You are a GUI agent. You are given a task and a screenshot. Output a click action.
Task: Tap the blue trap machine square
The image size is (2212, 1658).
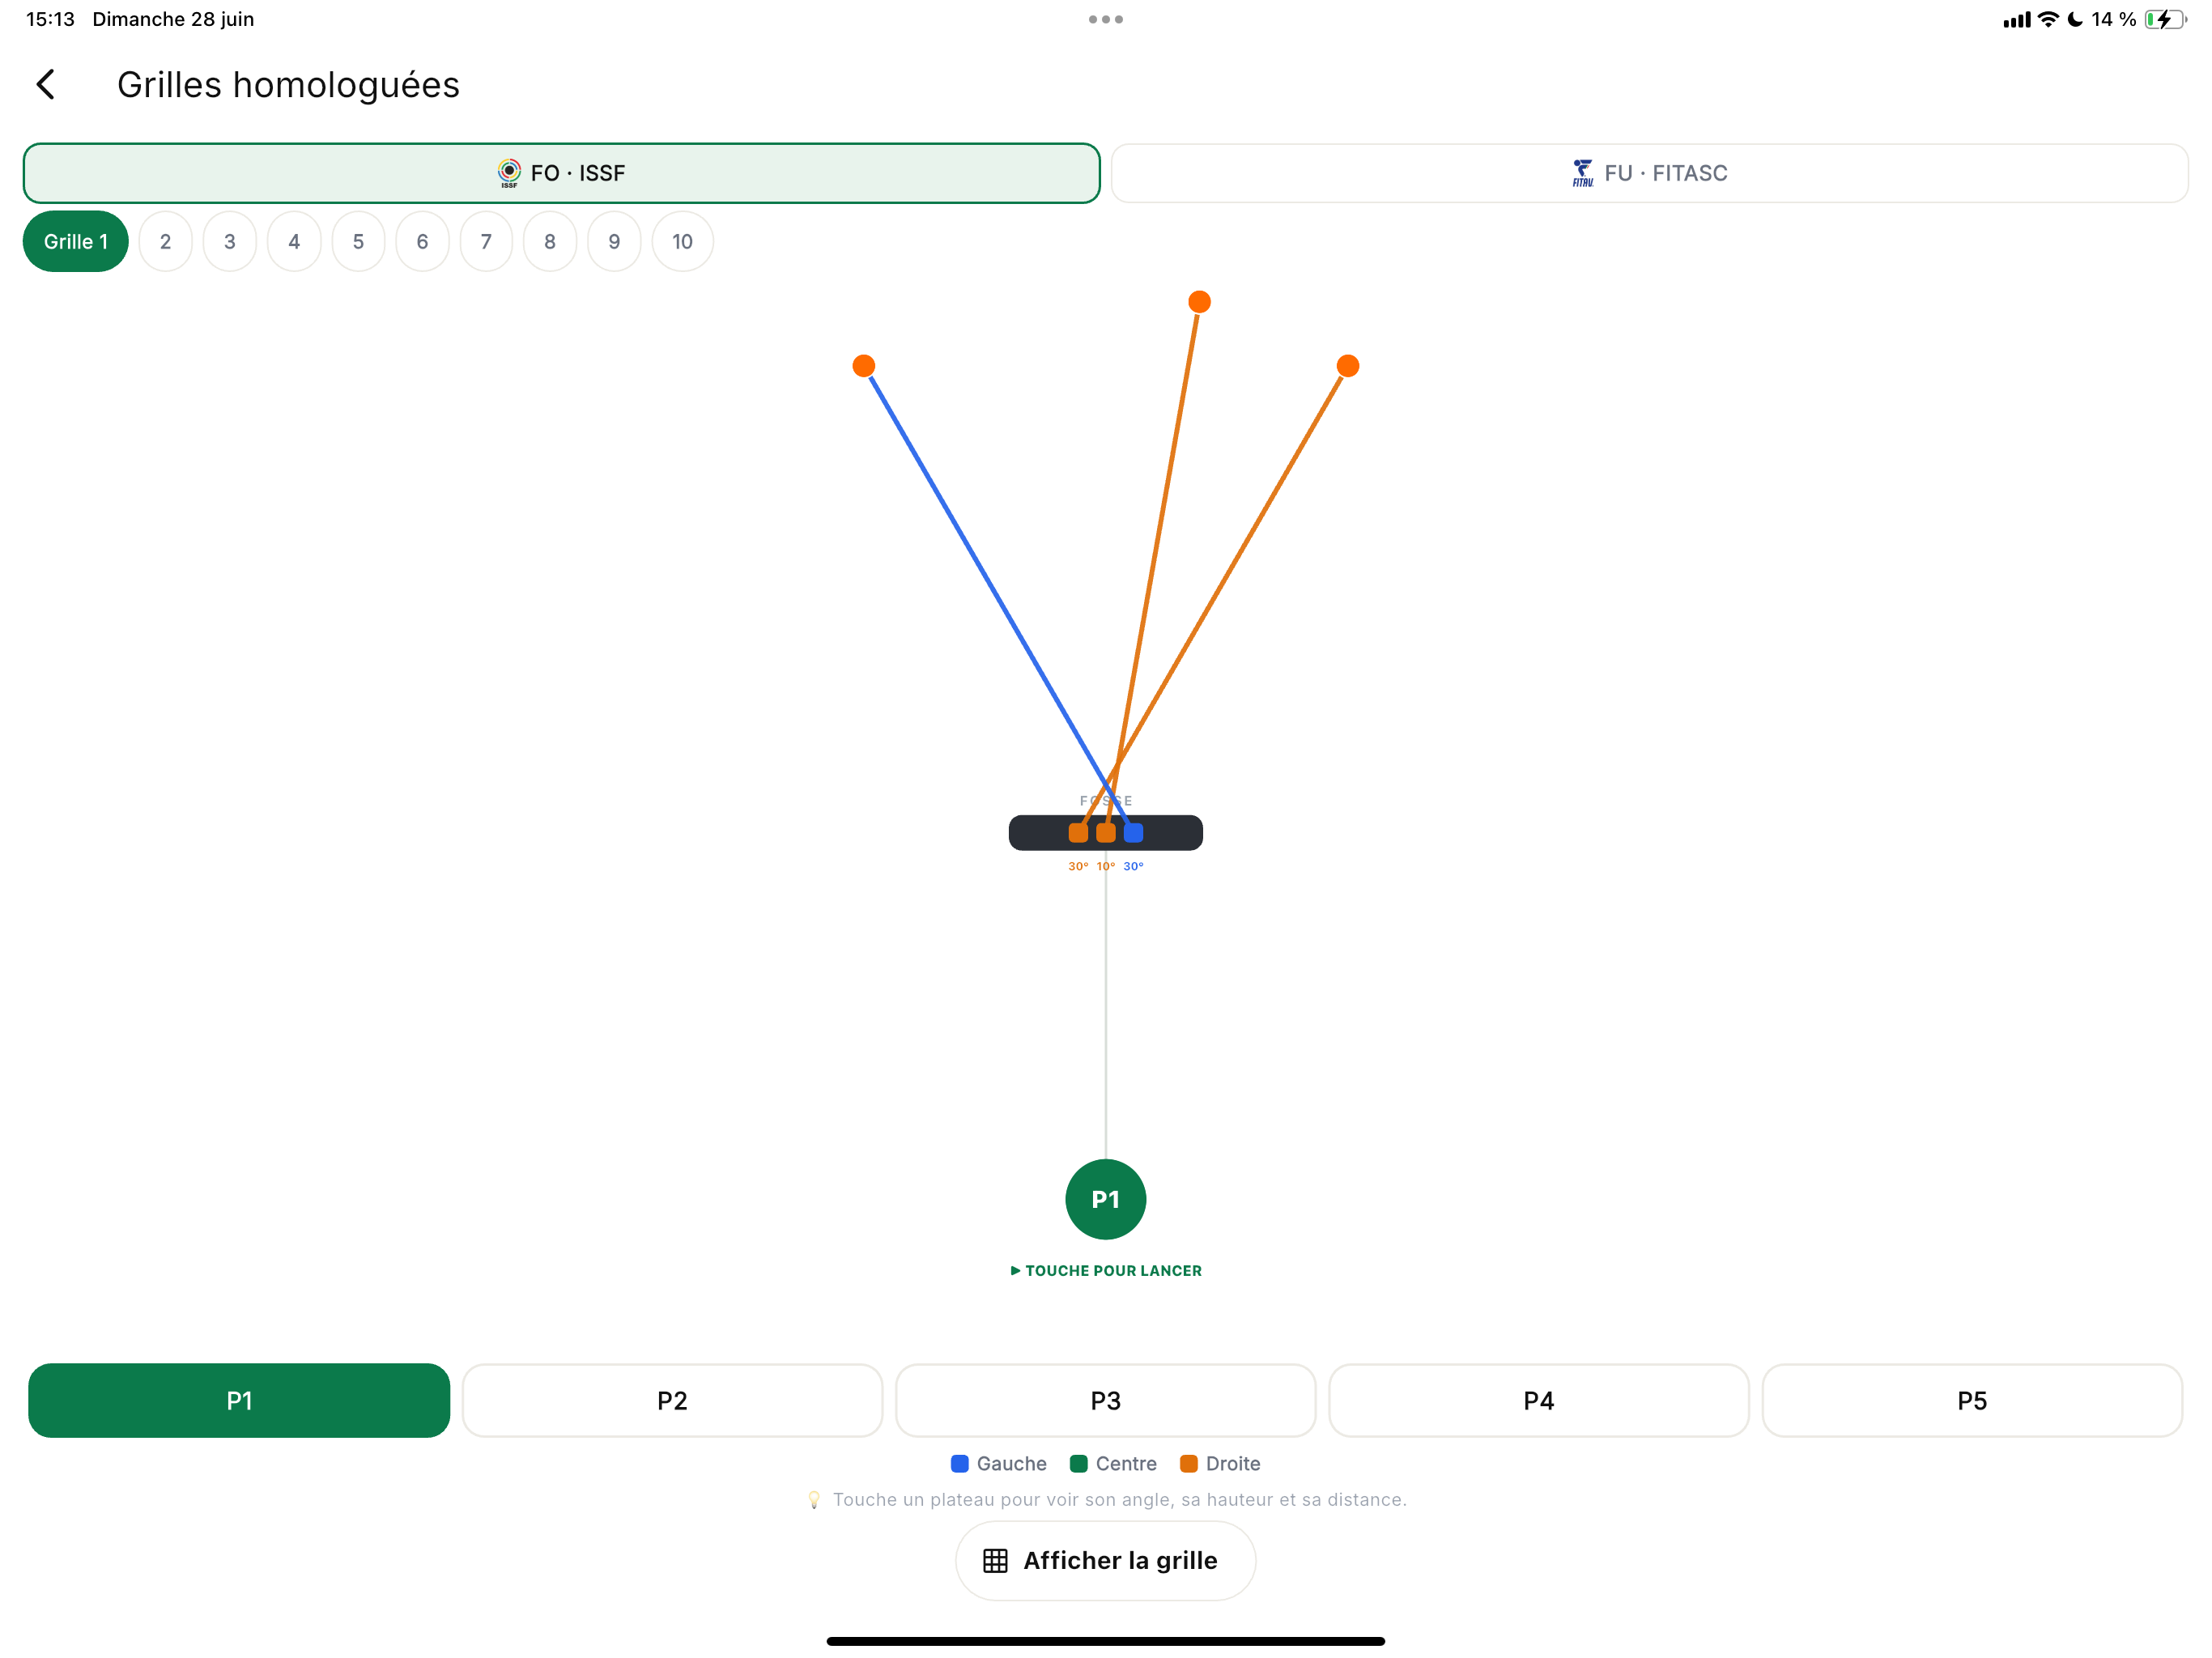point(1133,833)
